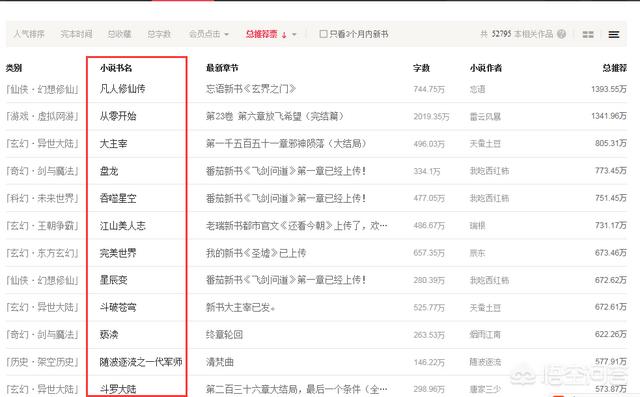Open novel 随波逐流之一代军师
The height and width of the screenshot is (397, 640).
coord(141,362)
